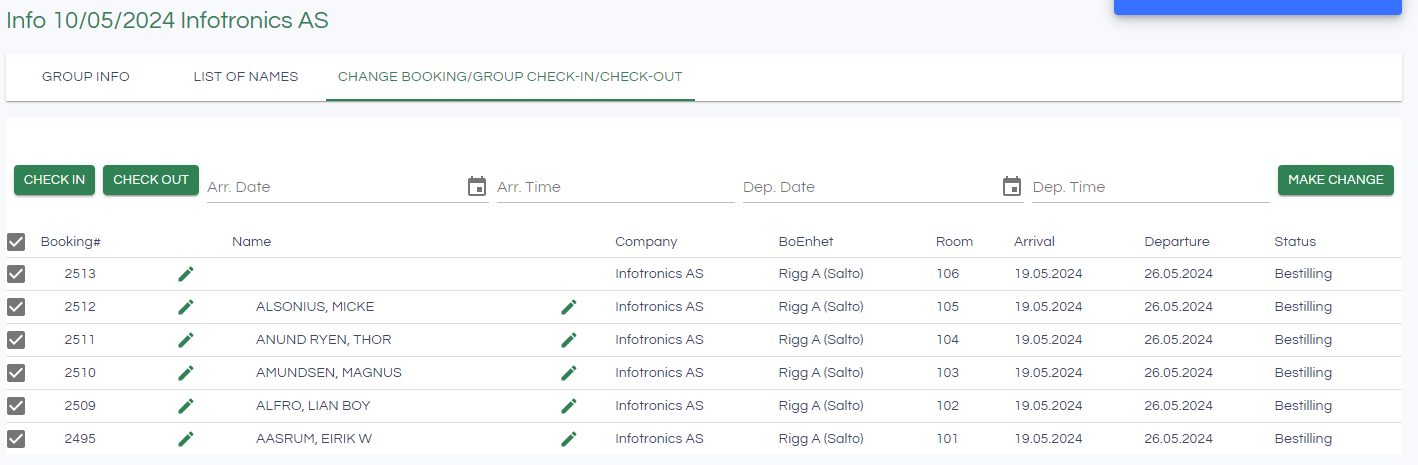Screen dimensions: 1418x465
Task: Focus the Arr. Time input field
Action: [615, 187]
